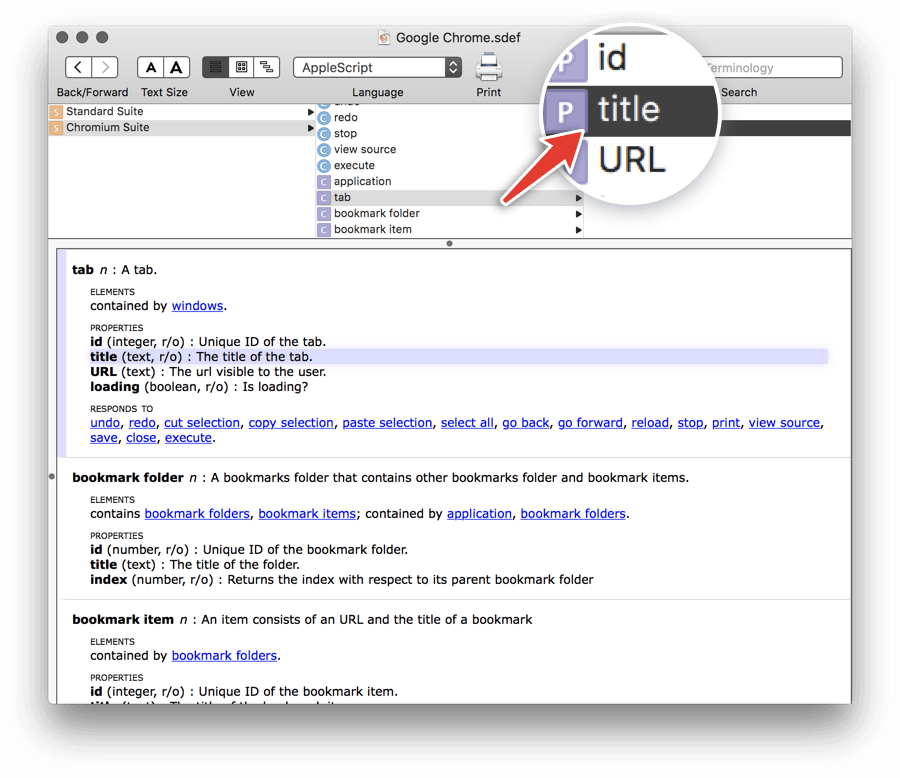Expand the bookmark item class arrow
Viewport: 900px width, 778px height.
(578, 230)
